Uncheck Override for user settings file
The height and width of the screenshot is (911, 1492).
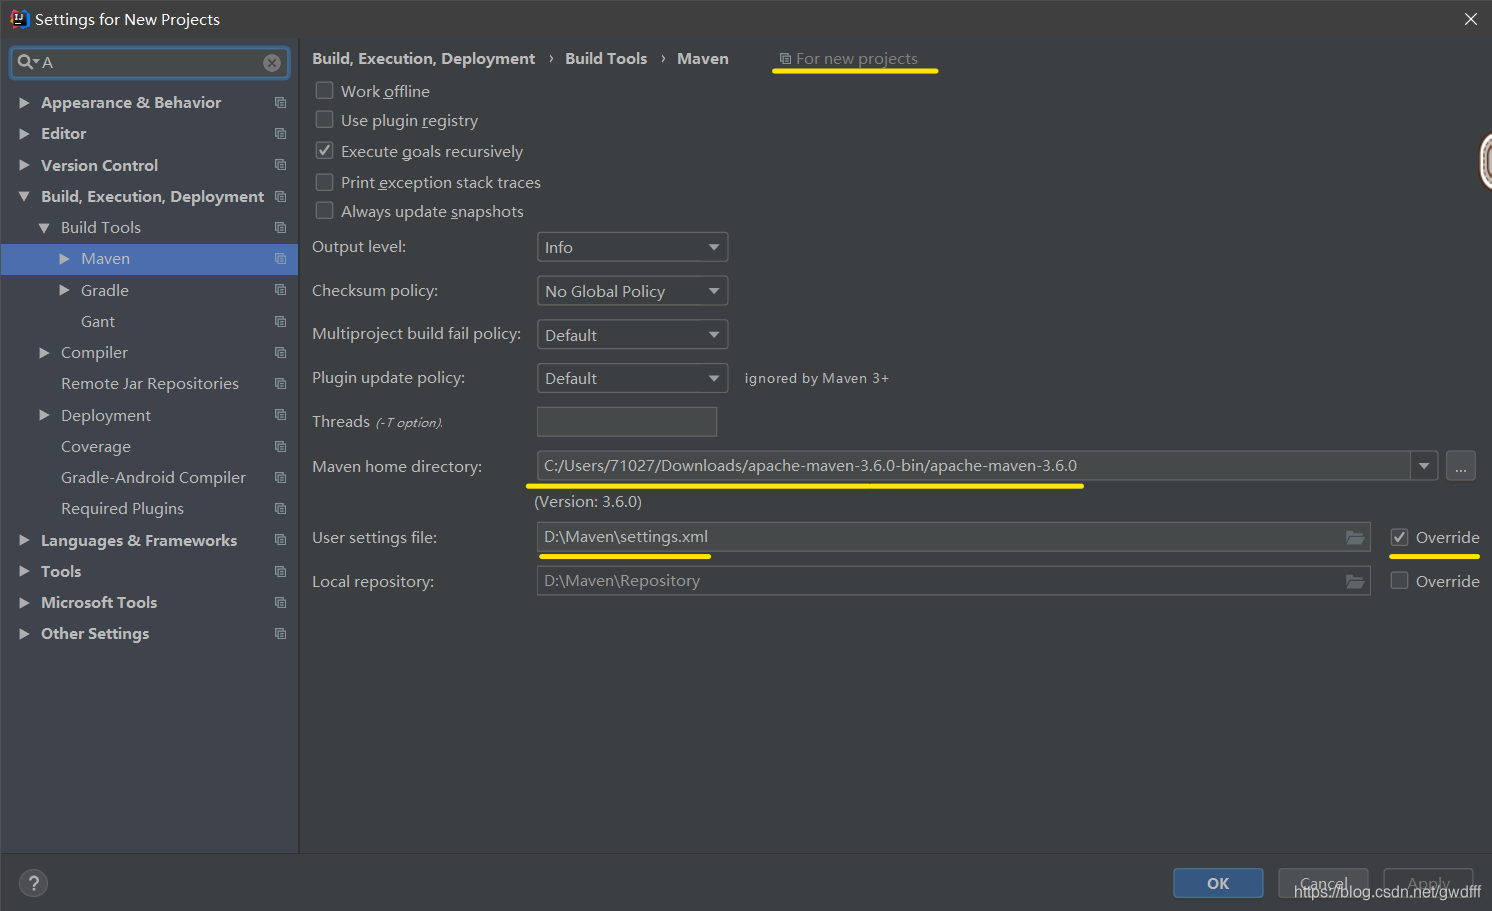tap(1400, 537)
